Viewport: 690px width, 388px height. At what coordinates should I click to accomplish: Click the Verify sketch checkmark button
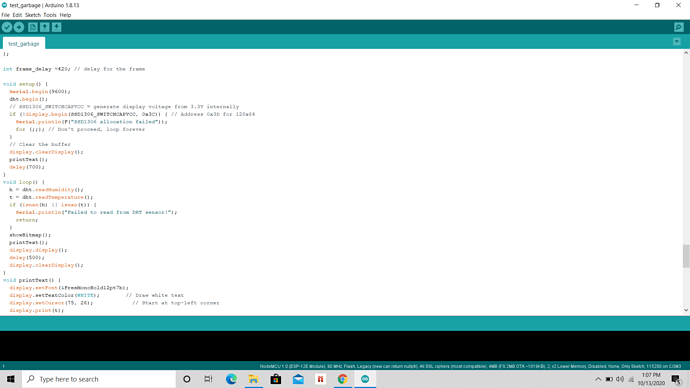point(7,27)
